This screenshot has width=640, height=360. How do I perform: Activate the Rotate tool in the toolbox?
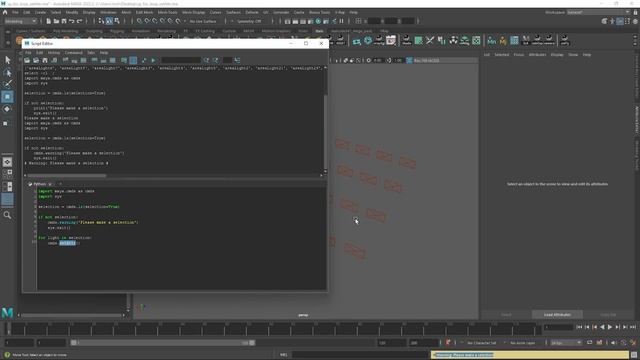[x=7, y=109]
